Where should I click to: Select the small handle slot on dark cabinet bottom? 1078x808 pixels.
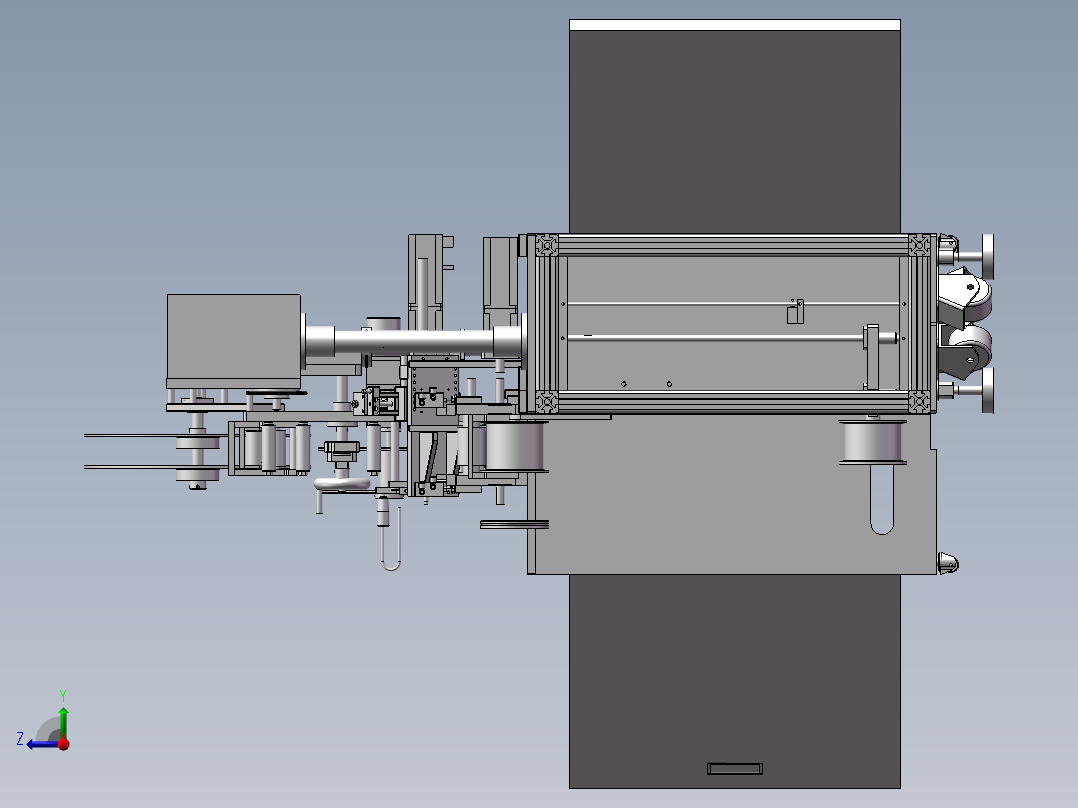(735, 768)
